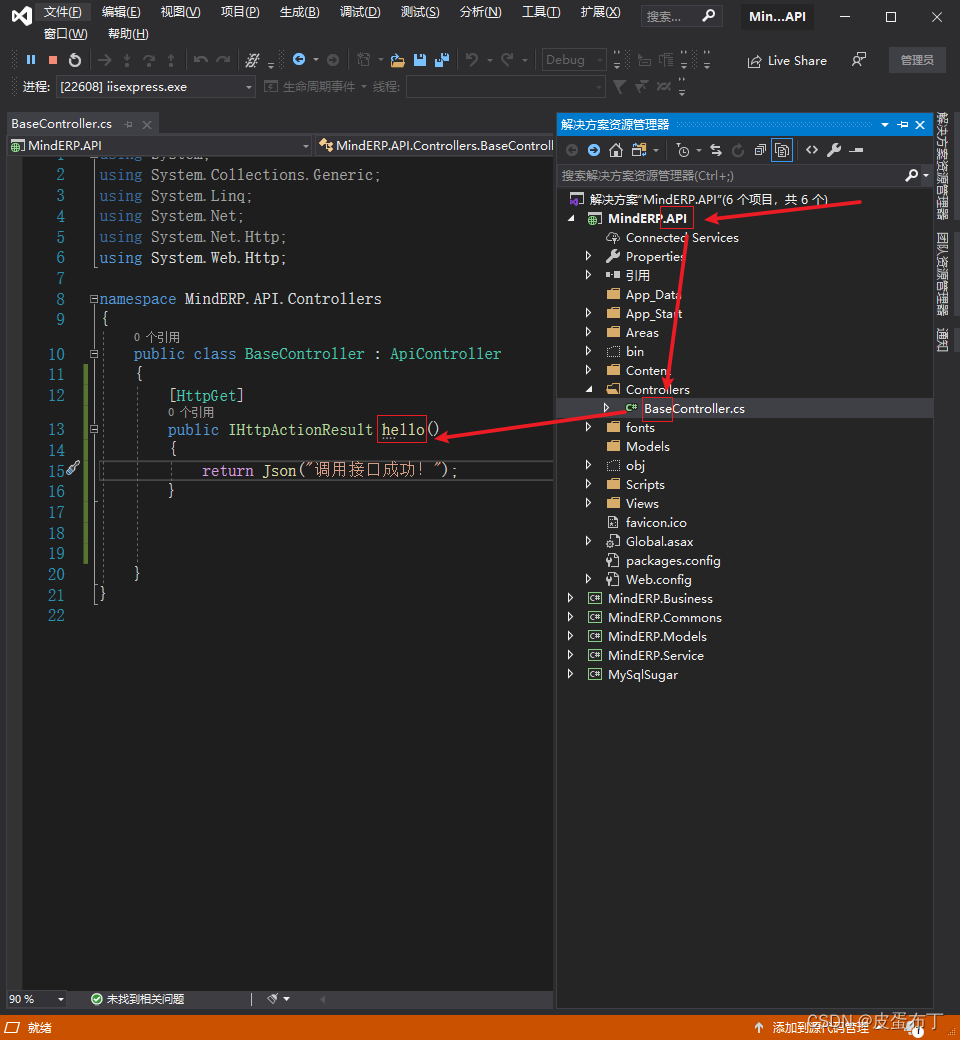Collapse the BaseController class code block
This screenshot has width=960, height=1040.
94,354
